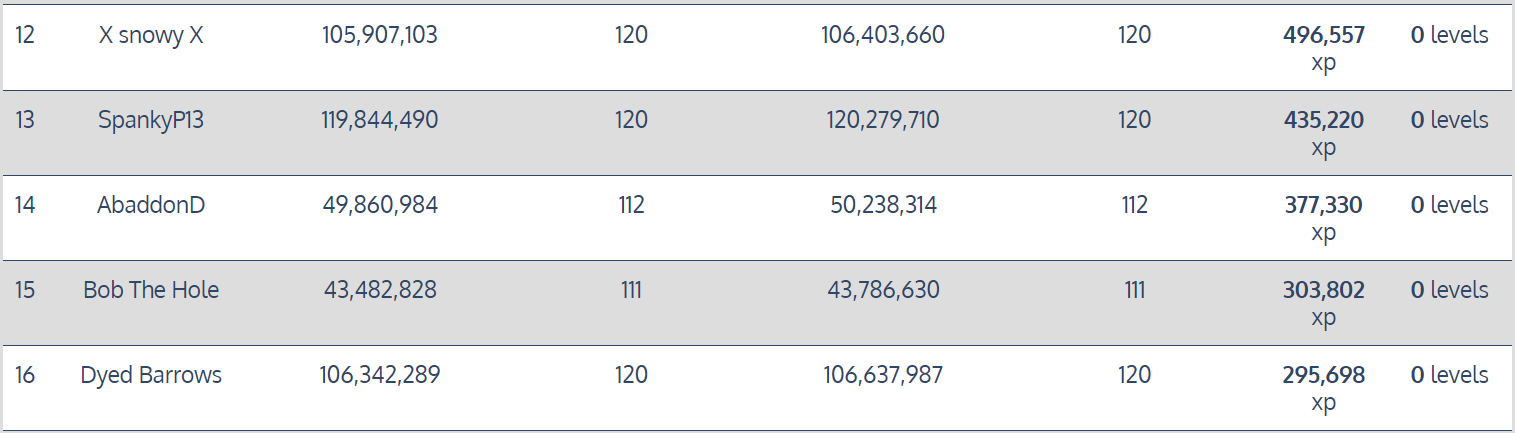Click the 496,557 xp gain value
This screenshot has height=433, width=1515.
point(1323,36)
